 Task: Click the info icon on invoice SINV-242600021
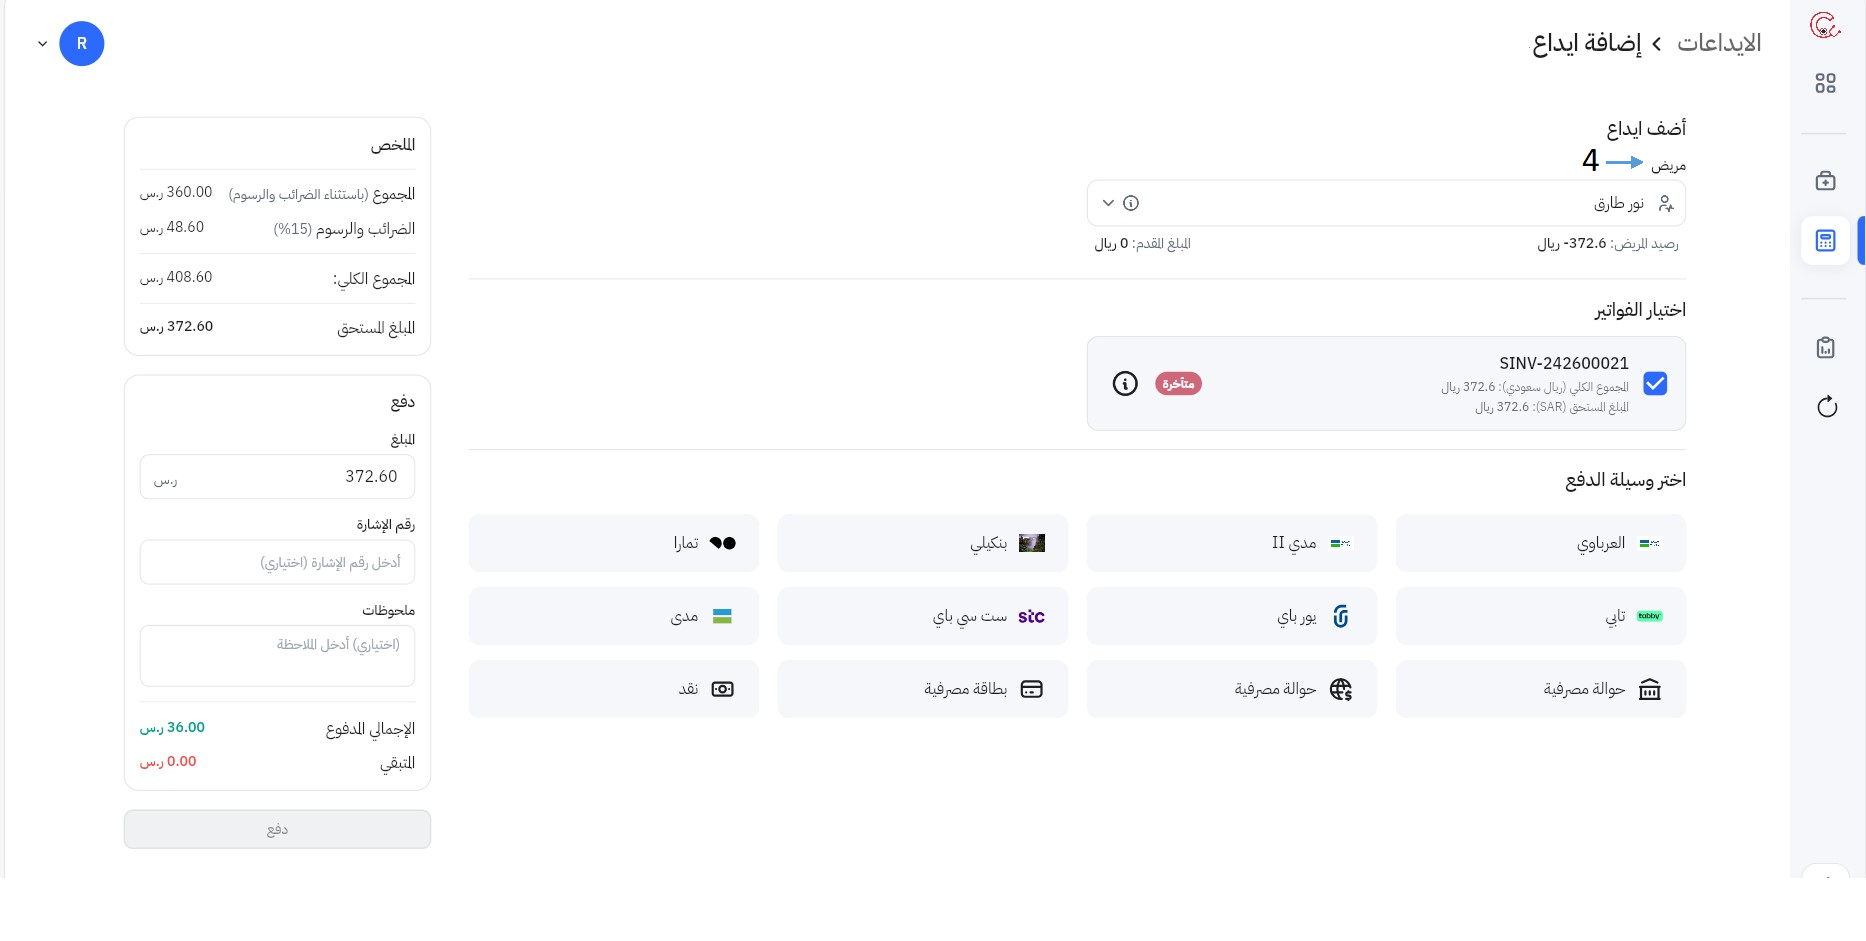[1125, 384]
